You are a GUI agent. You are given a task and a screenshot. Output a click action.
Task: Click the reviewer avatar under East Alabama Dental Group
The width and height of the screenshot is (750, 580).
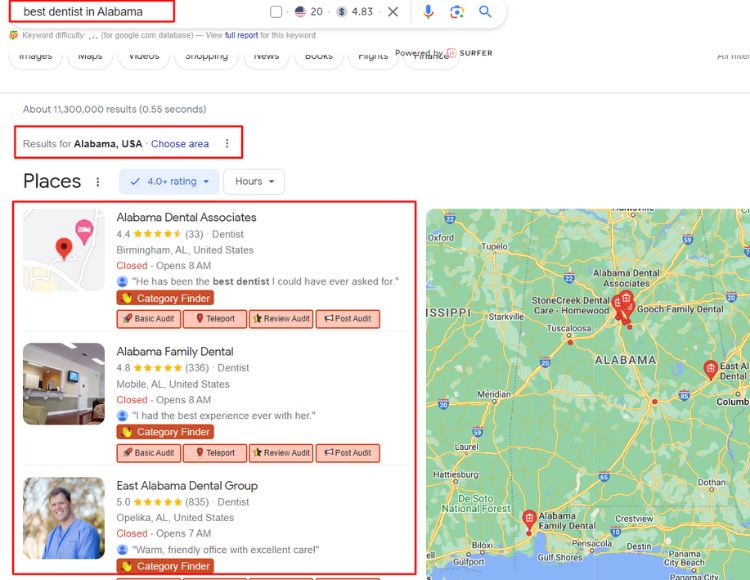point(122,550)
